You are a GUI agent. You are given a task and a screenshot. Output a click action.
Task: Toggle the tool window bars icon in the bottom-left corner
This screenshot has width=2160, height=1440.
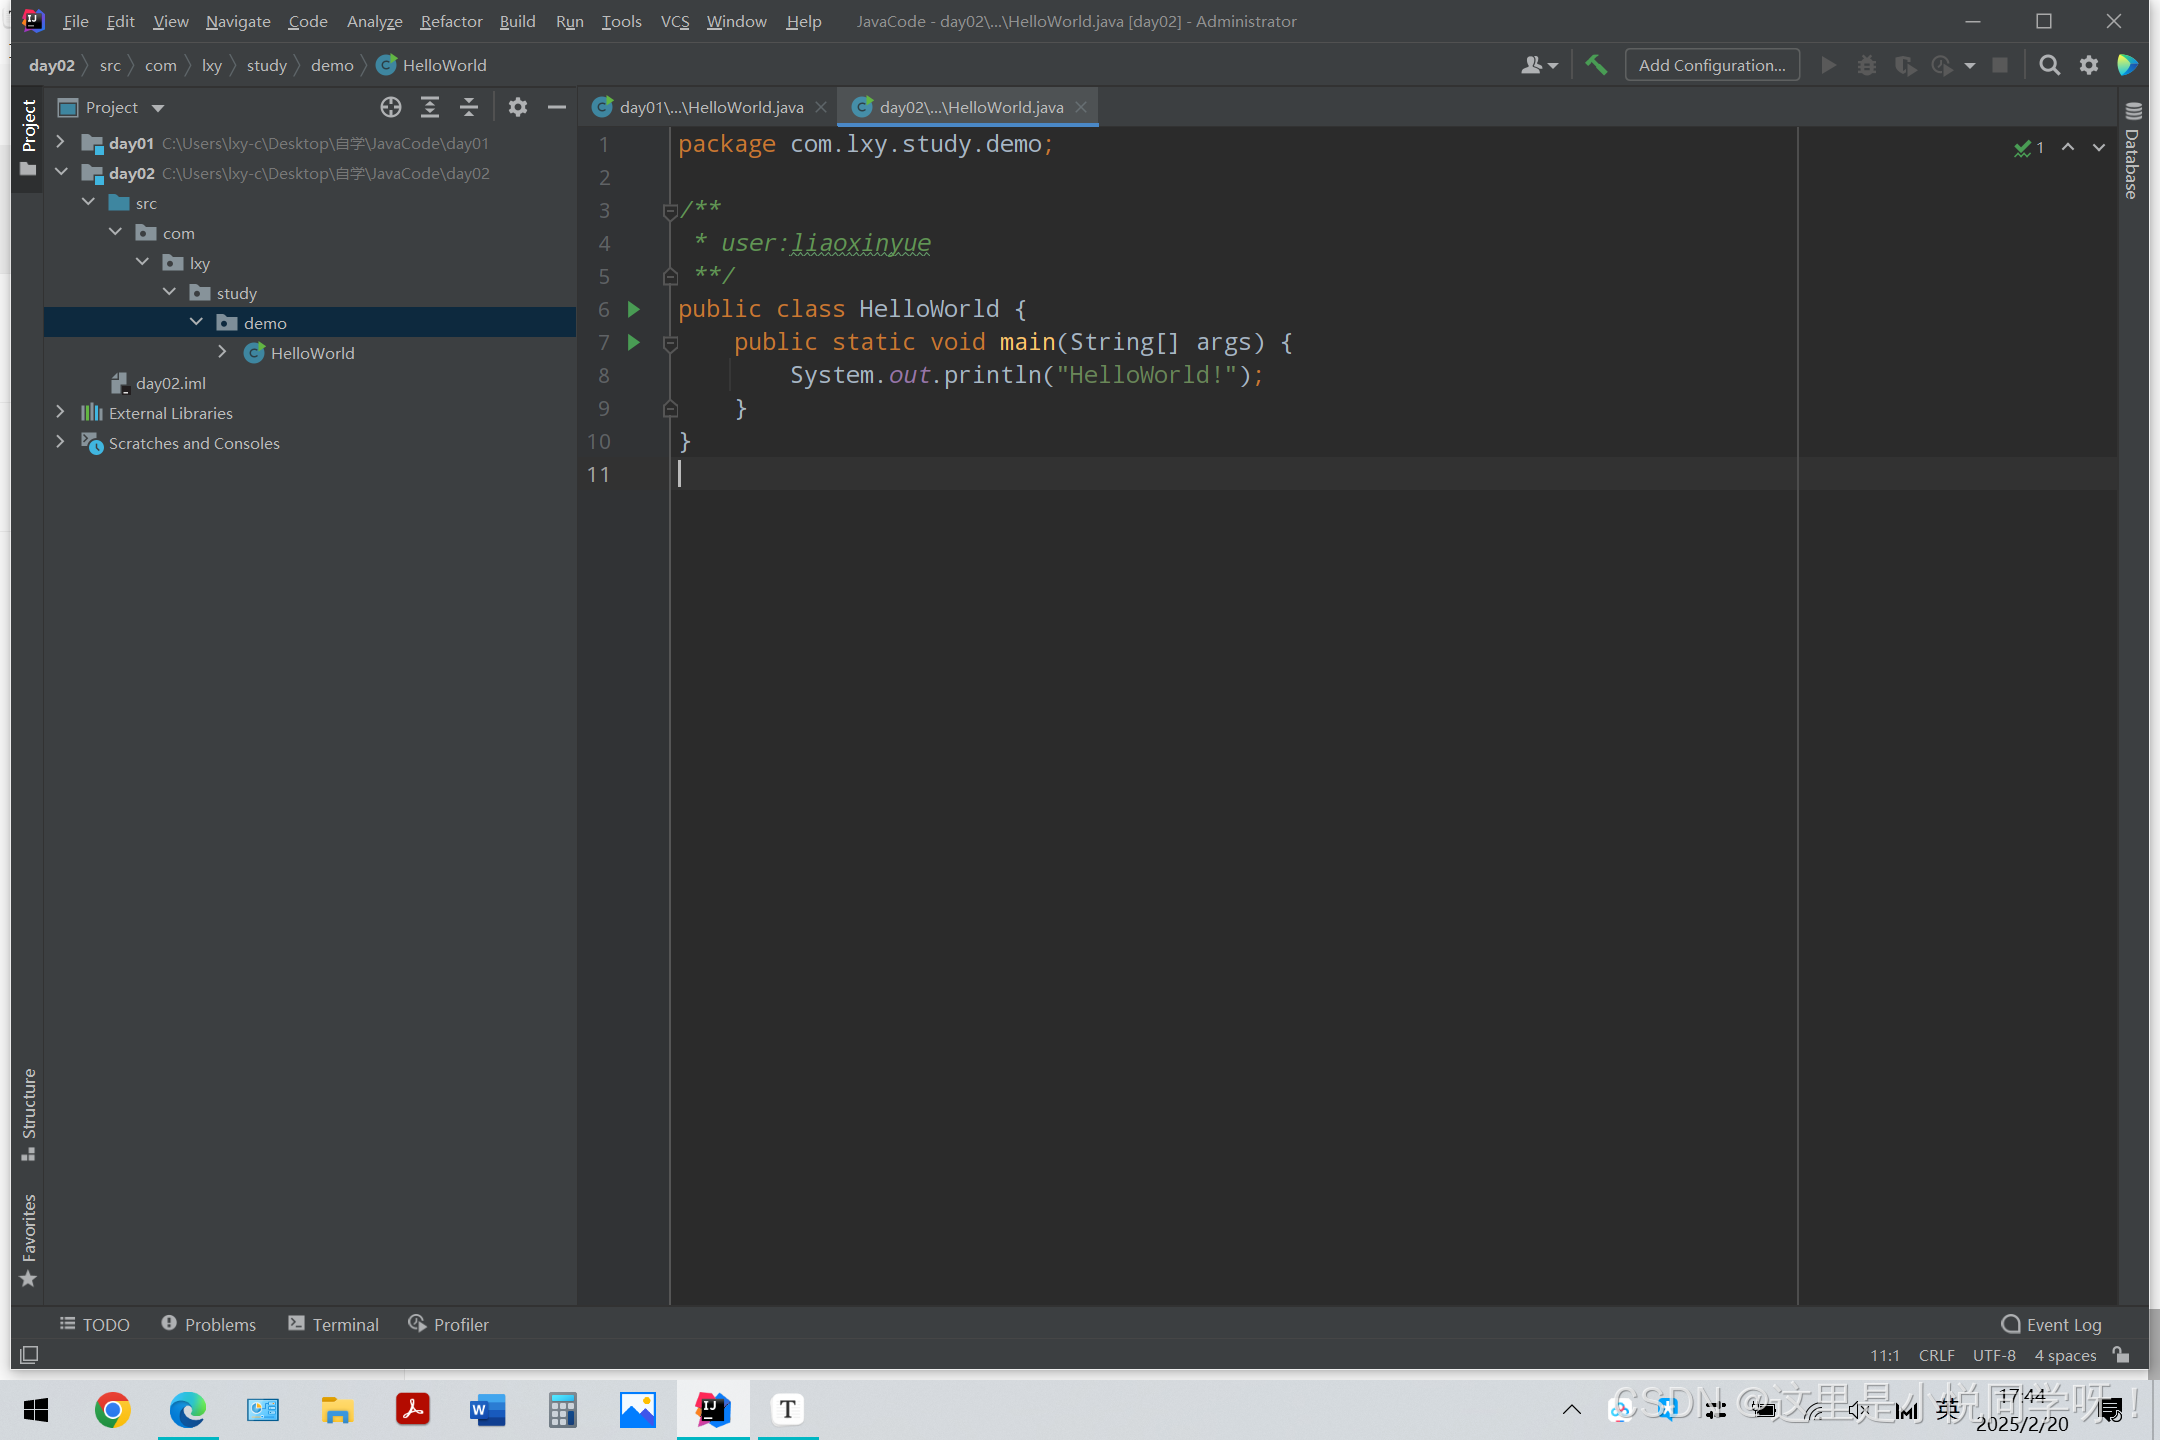point(29,1354)
